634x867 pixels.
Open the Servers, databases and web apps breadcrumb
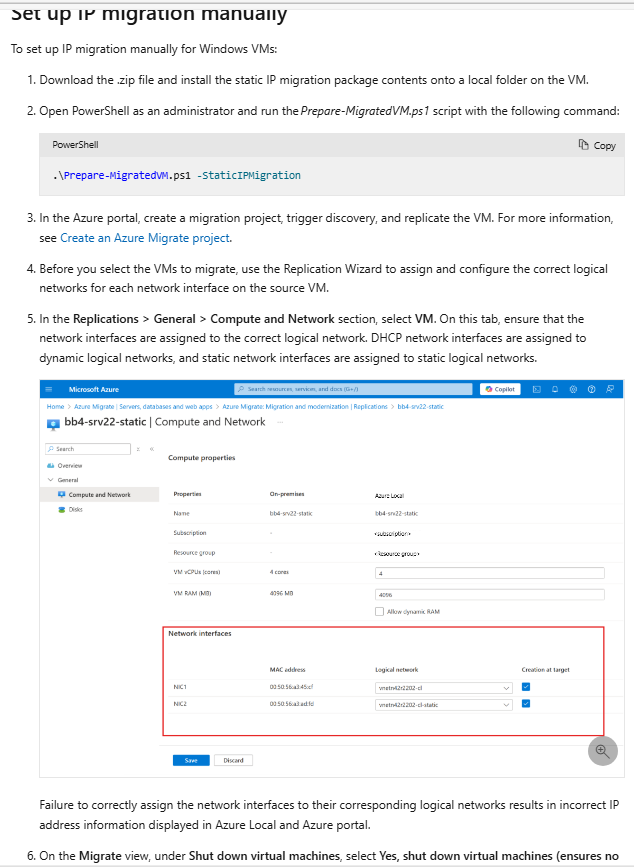(x=143, y=406)
